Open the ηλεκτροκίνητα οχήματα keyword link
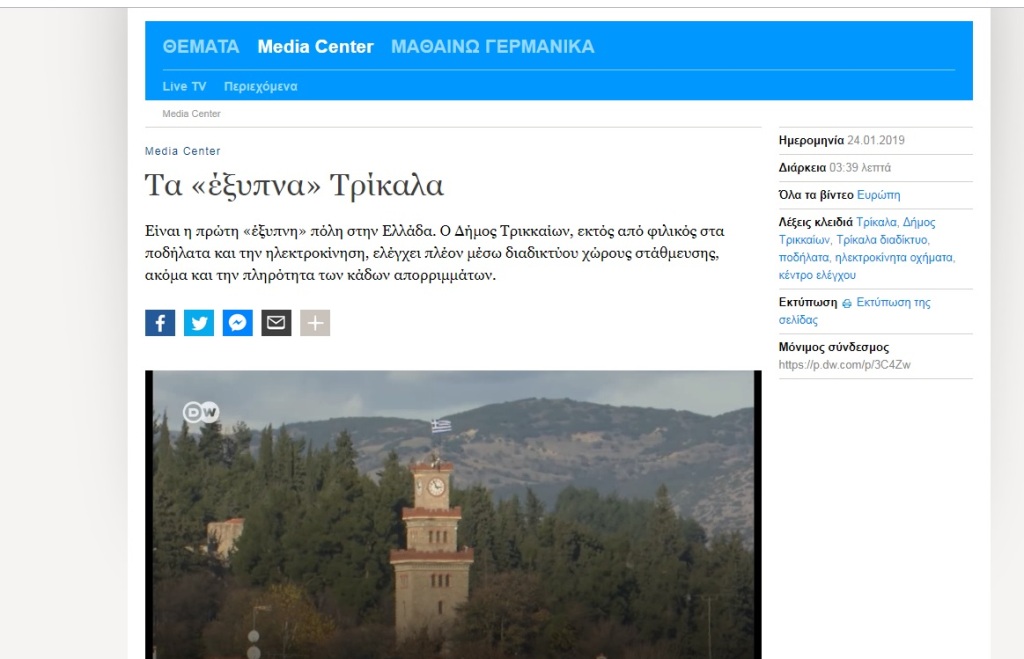 (x=895, y=257)
